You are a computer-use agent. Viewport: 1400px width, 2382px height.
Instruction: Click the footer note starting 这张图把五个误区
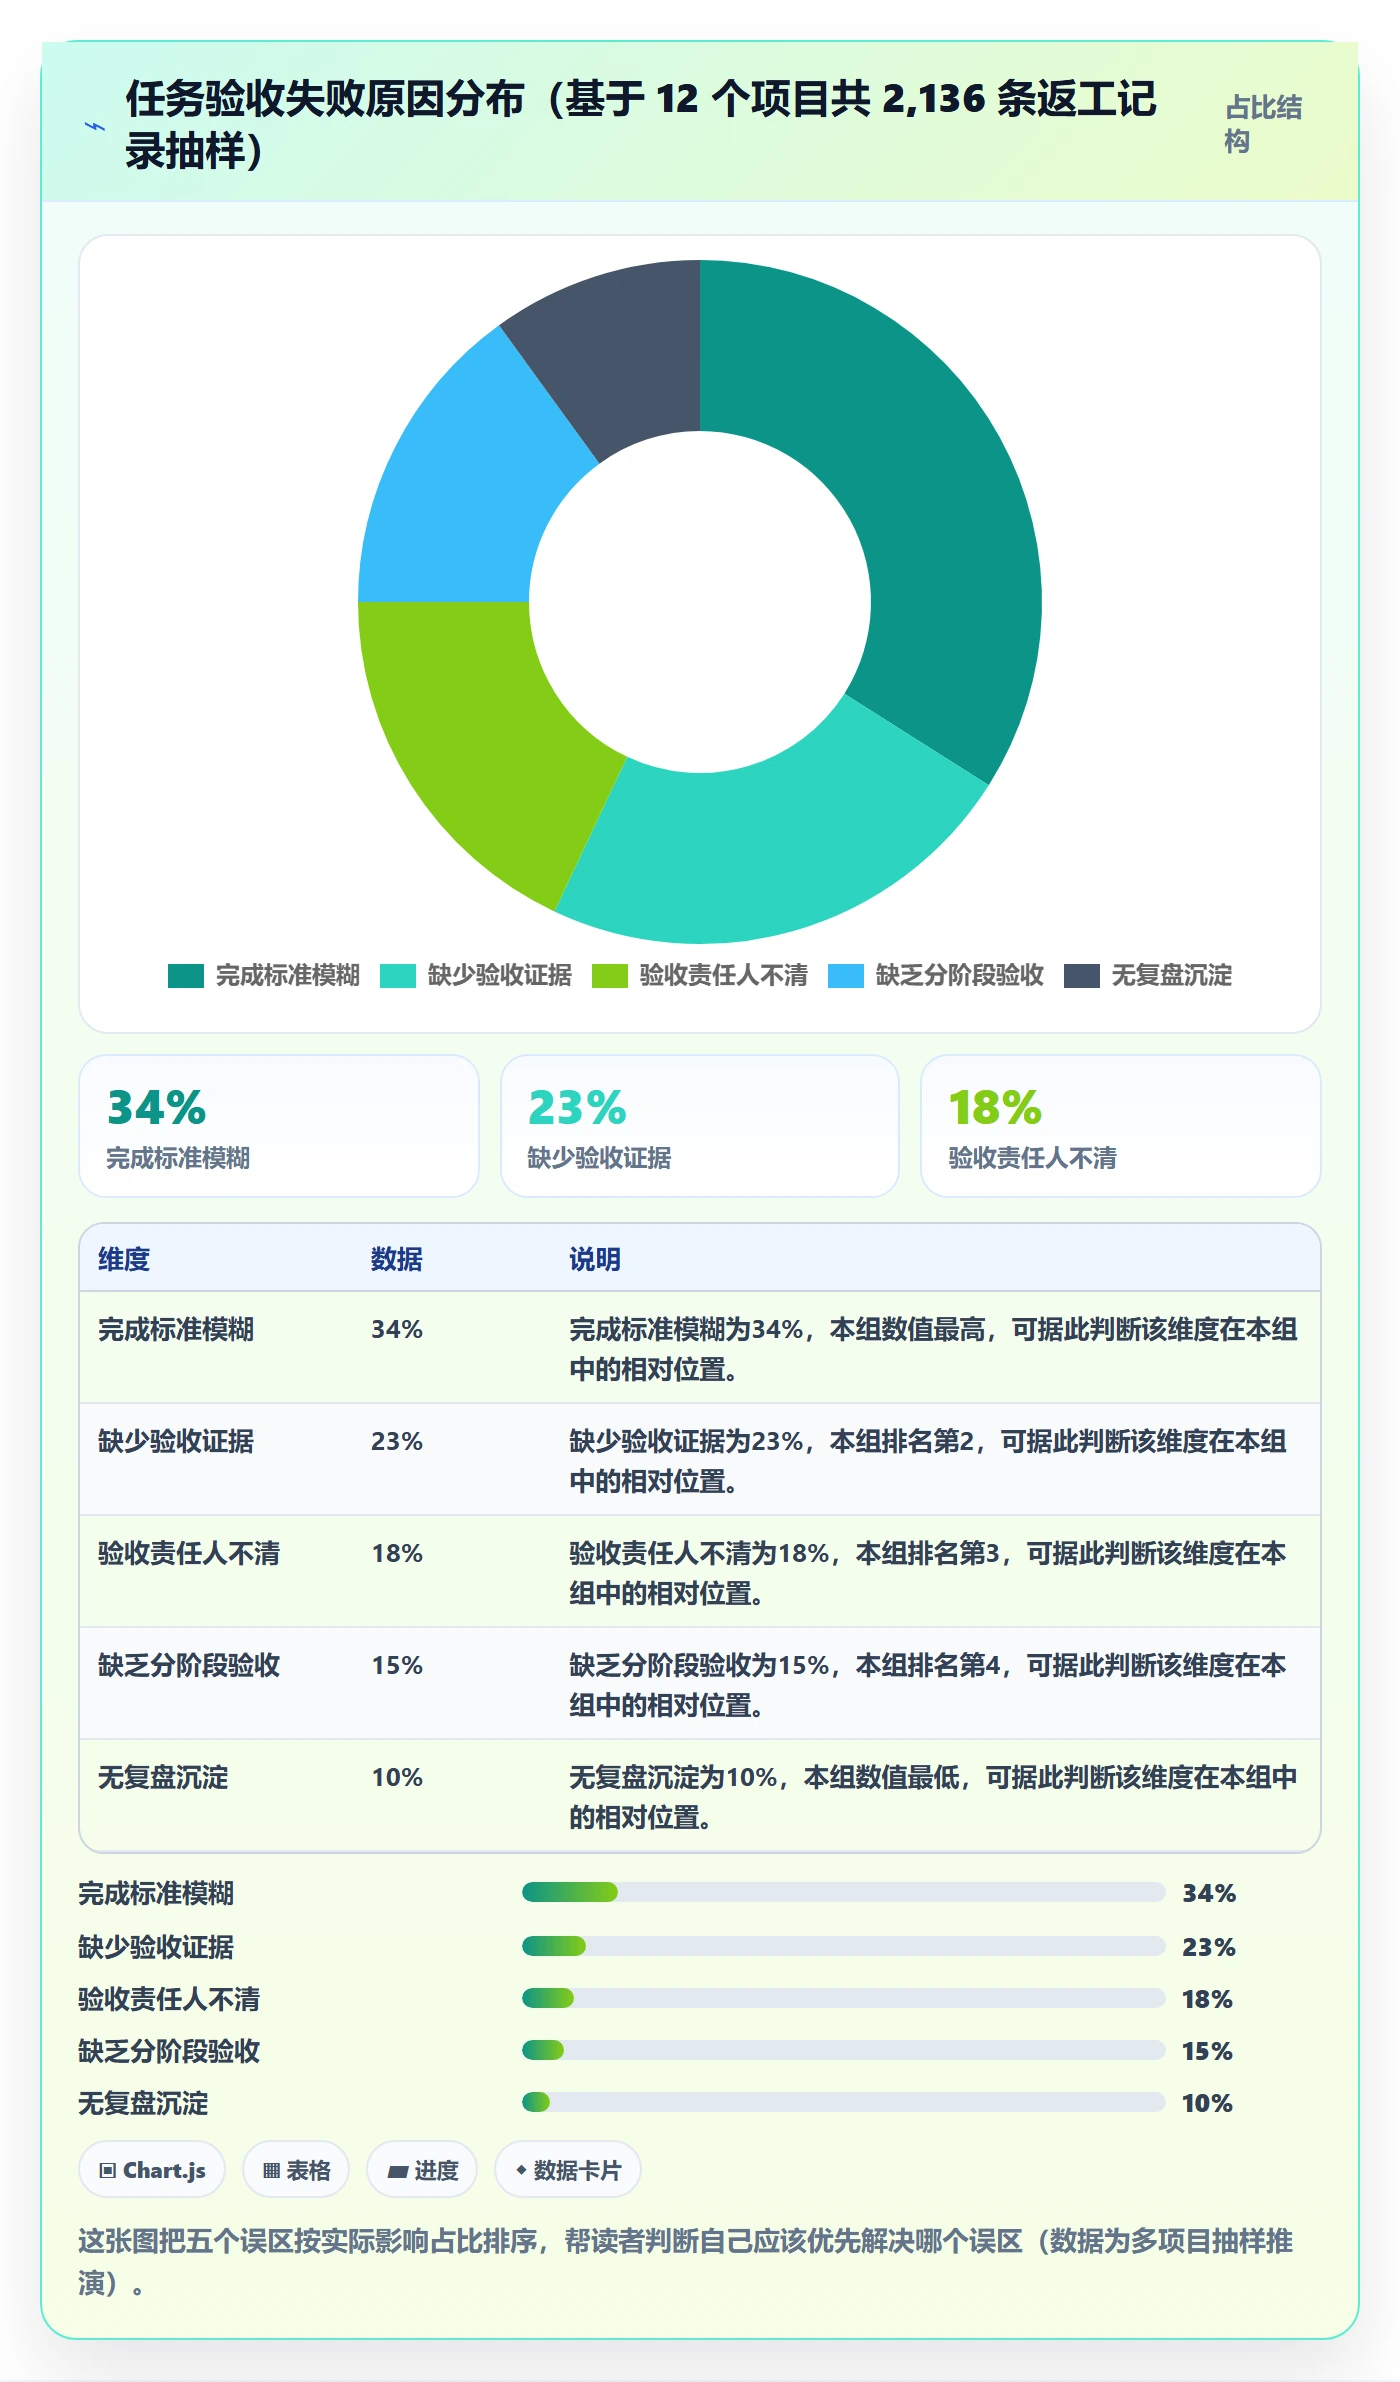click(686, 2262)
